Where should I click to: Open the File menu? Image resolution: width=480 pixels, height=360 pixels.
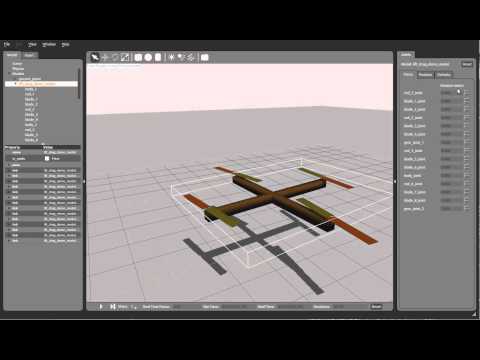tap(7, 44)
